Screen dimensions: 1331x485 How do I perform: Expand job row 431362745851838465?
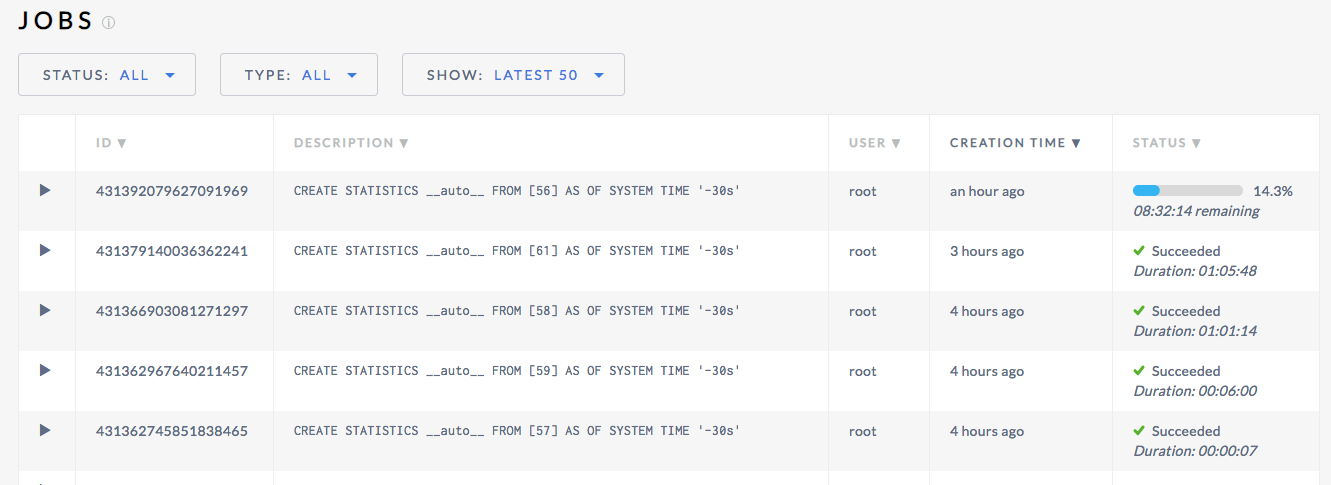pyautogui.click(x=45, y=430)
